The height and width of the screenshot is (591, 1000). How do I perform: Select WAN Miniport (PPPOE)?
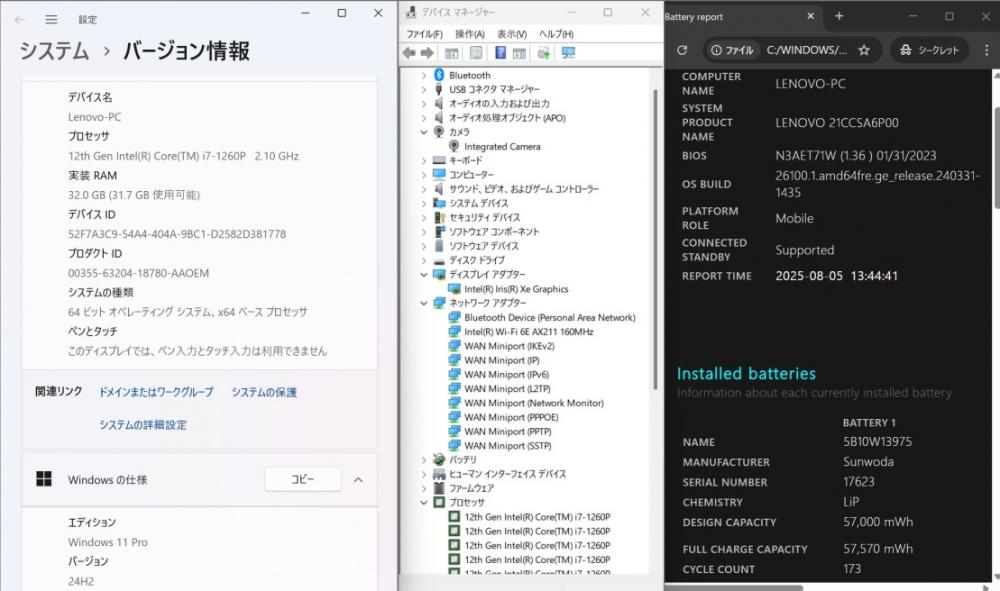point(511,417)
